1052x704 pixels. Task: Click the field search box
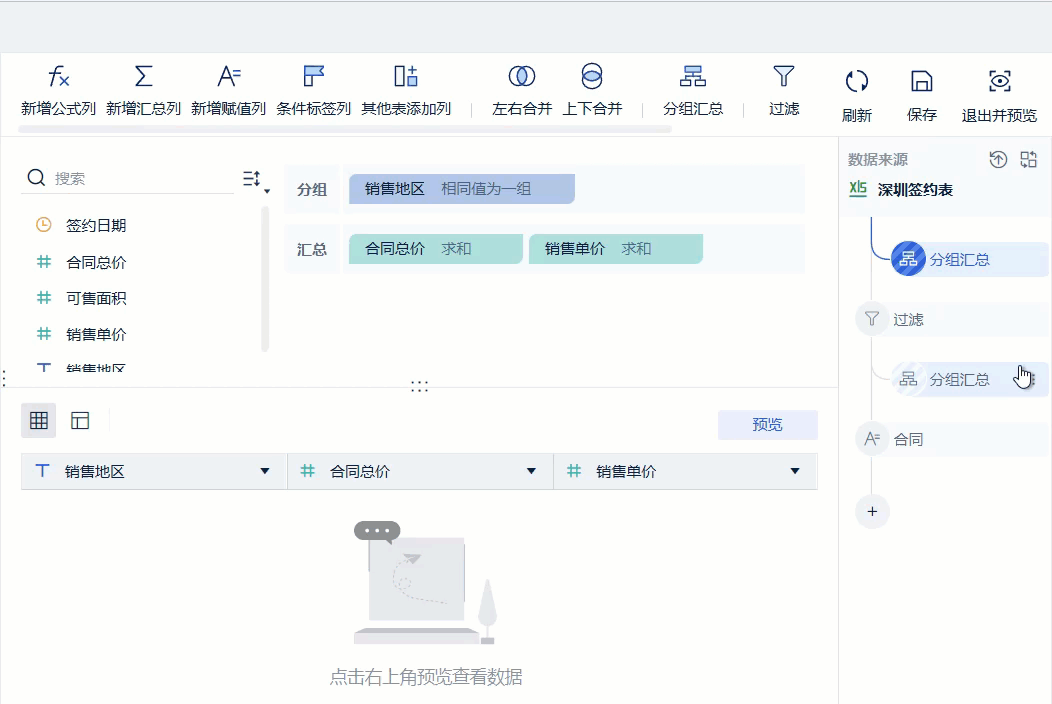pyautogui.click(x=129, y=179)
